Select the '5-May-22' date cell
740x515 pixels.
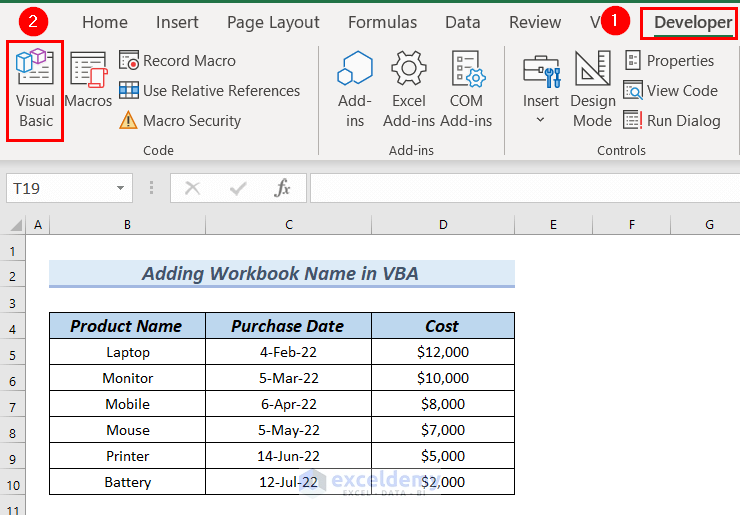pos(288,430)
